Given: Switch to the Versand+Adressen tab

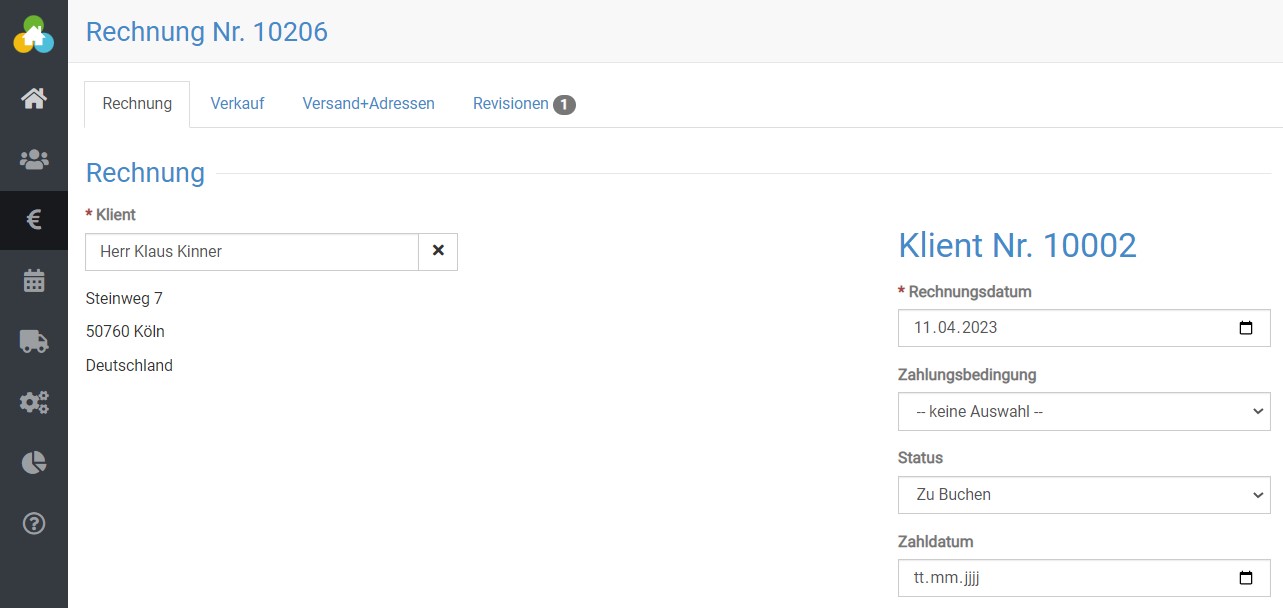Looking at the screenshot, I should point(368,104).
